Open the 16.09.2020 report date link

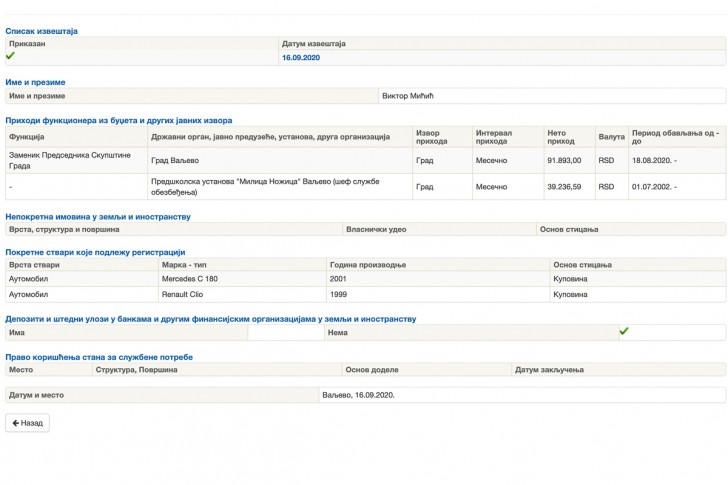(301, 58)
